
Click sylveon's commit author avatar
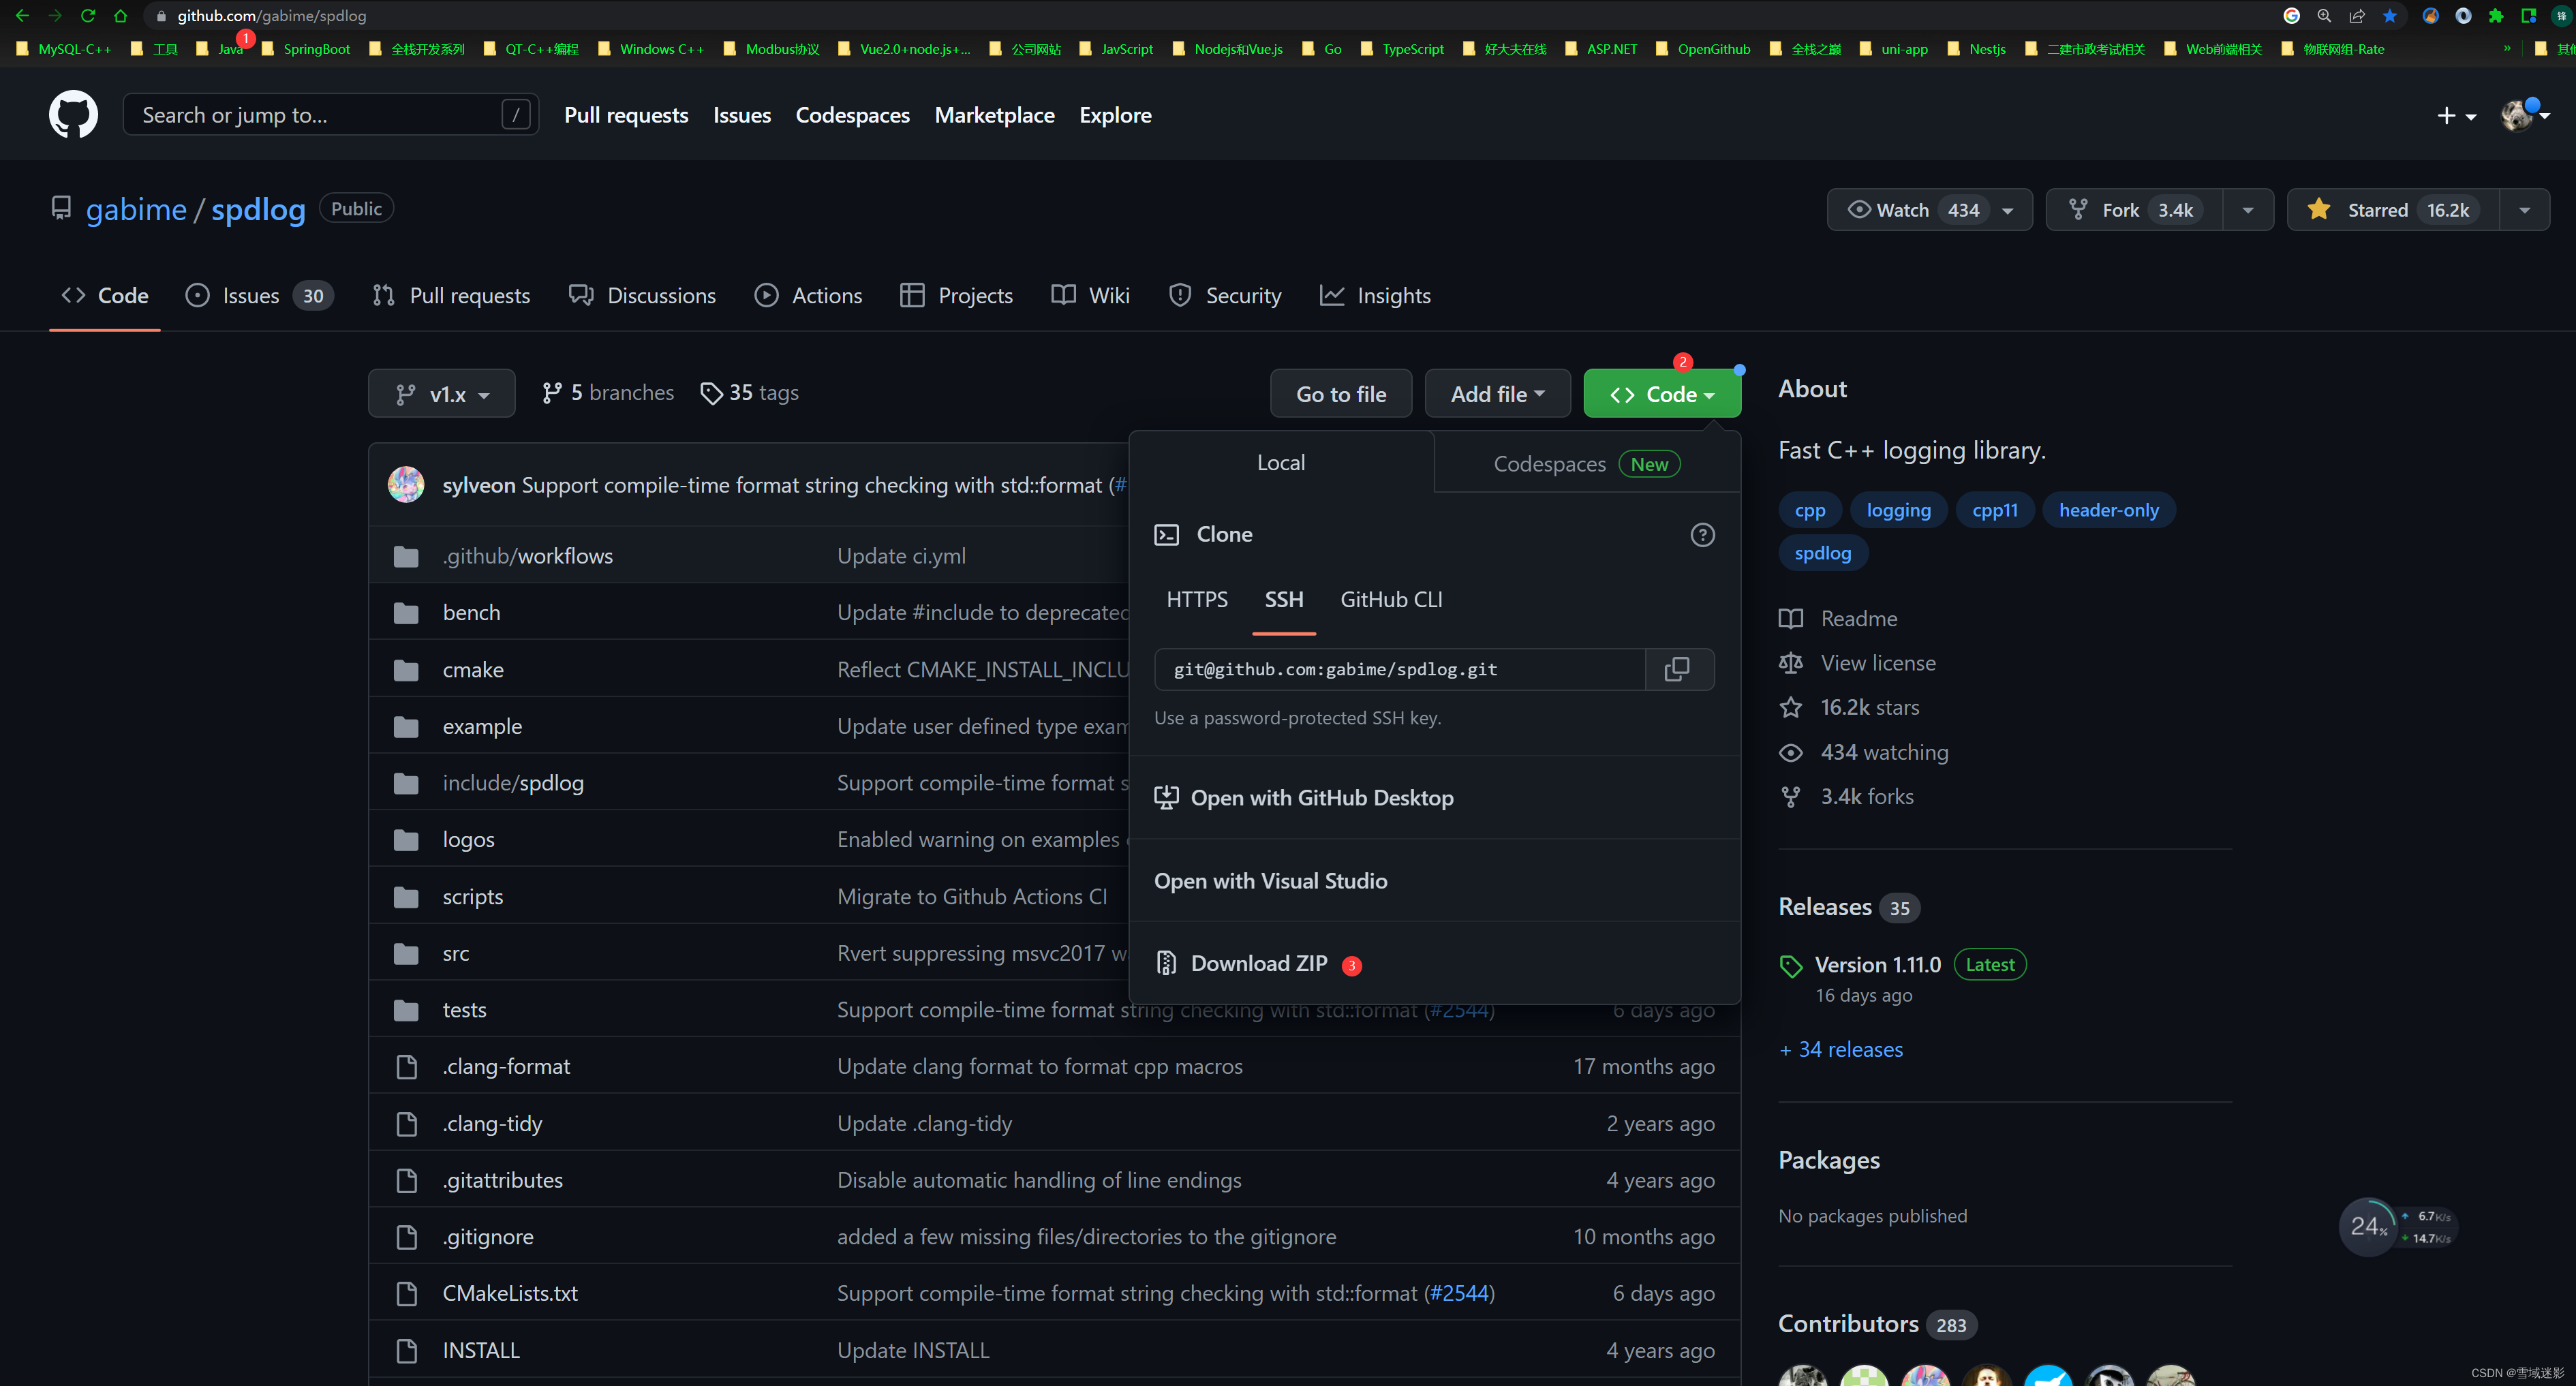point(406,485)
